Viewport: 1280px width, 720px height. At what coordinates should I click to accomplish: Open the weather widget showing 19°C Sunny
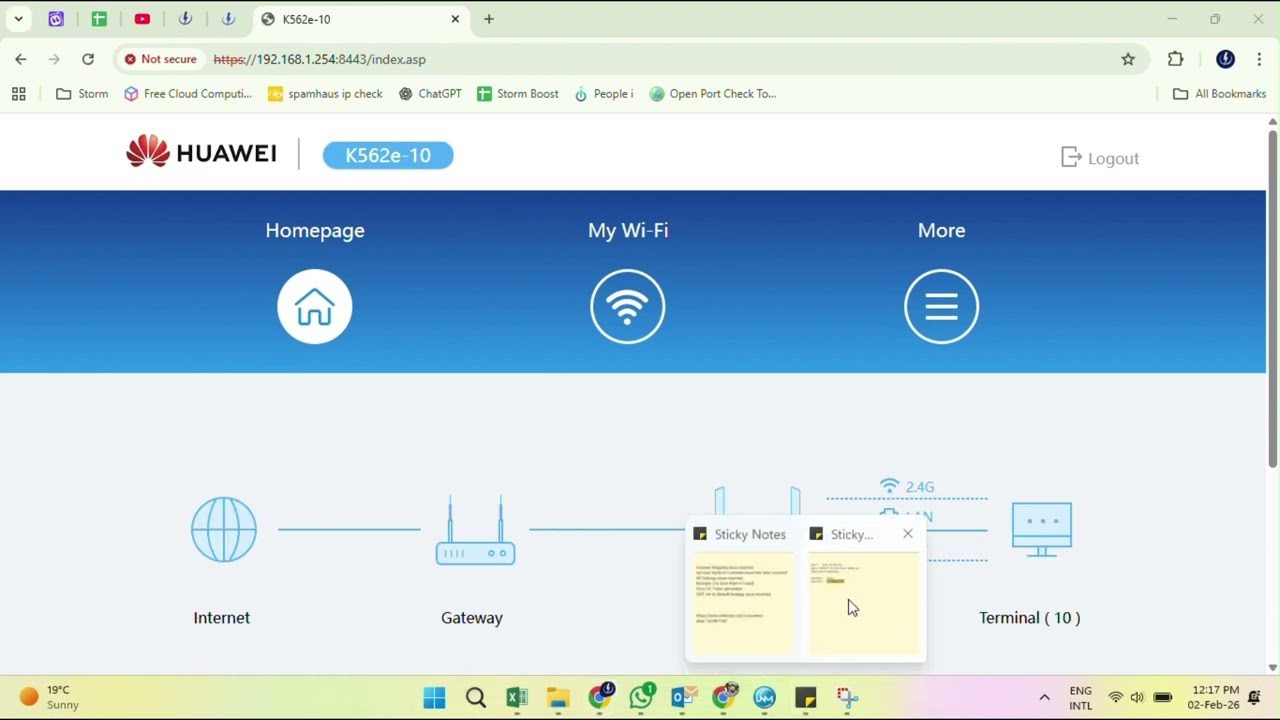pyautogui.click(x=49, y=697)
